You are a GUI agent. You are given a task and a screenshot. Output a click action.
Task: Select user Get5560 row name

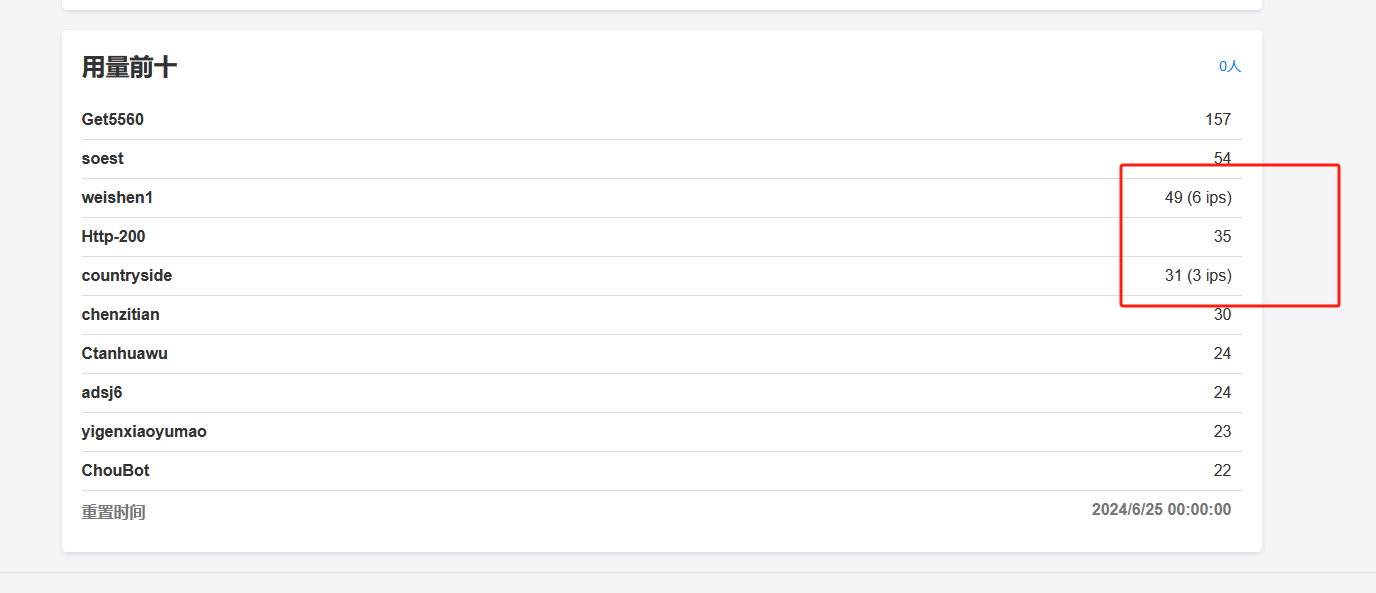tap(113, 120)
